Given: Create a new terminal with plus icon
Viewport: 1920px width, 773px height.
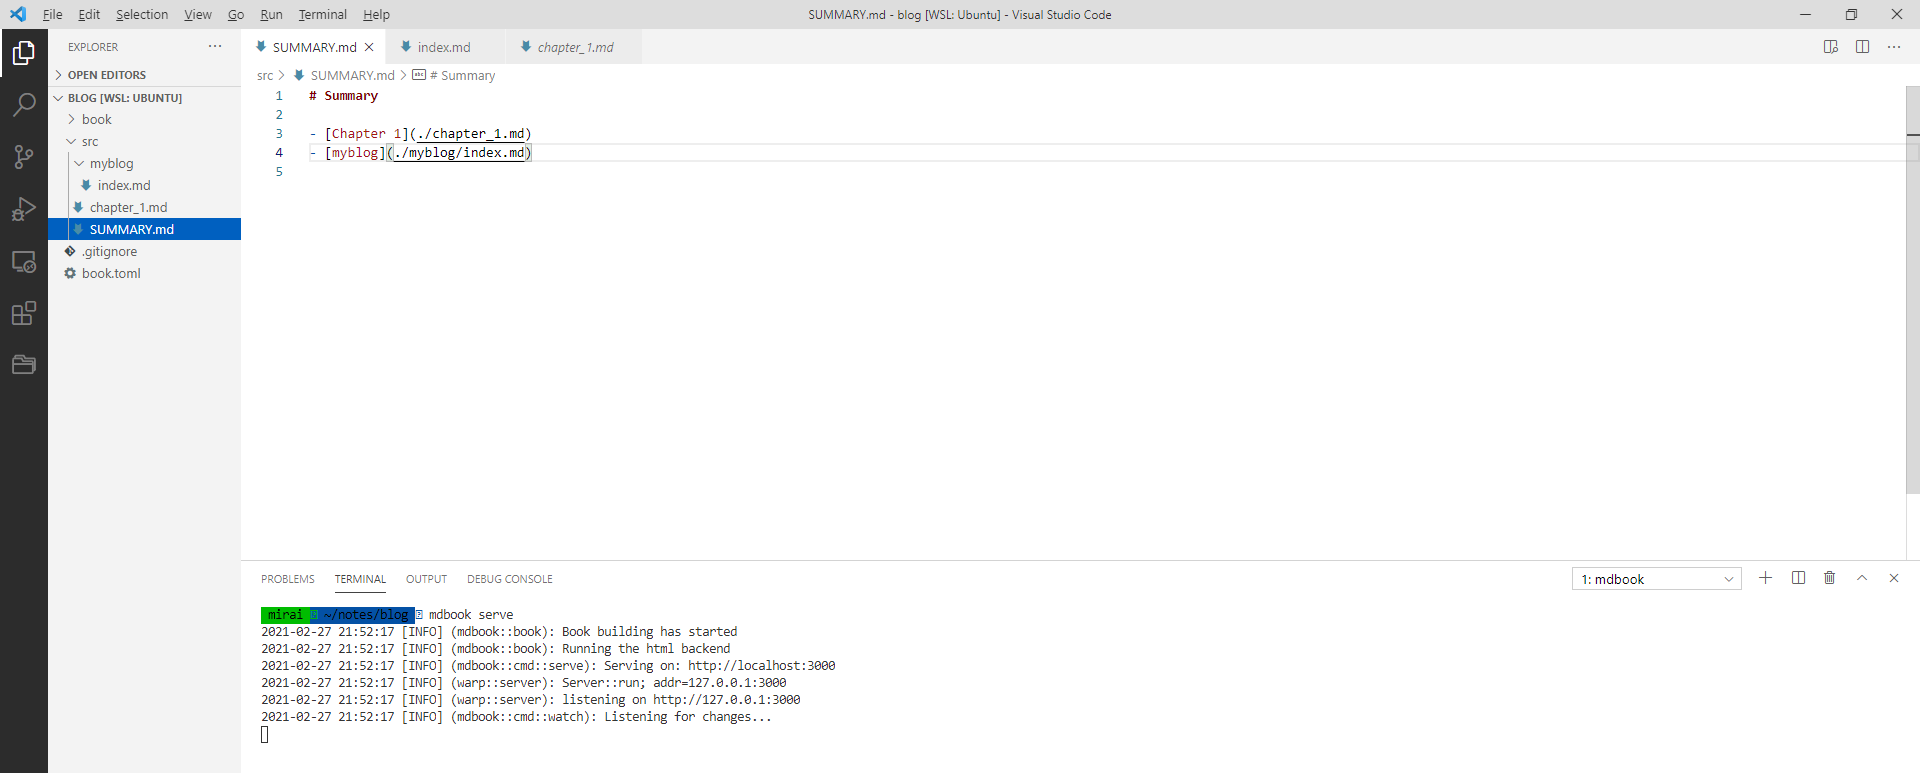Looking at the screenshot, I should point(1766,578).
